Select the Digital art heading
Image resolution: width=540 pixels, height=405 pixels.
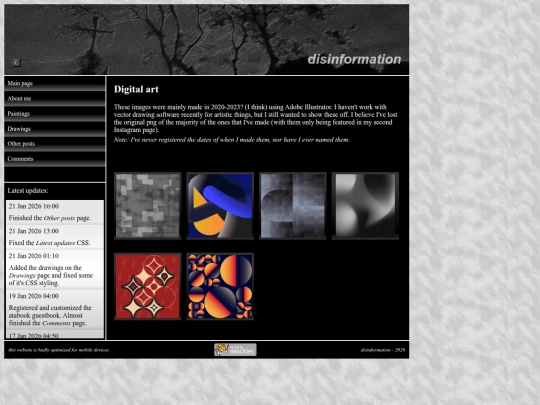pos(136,90)
